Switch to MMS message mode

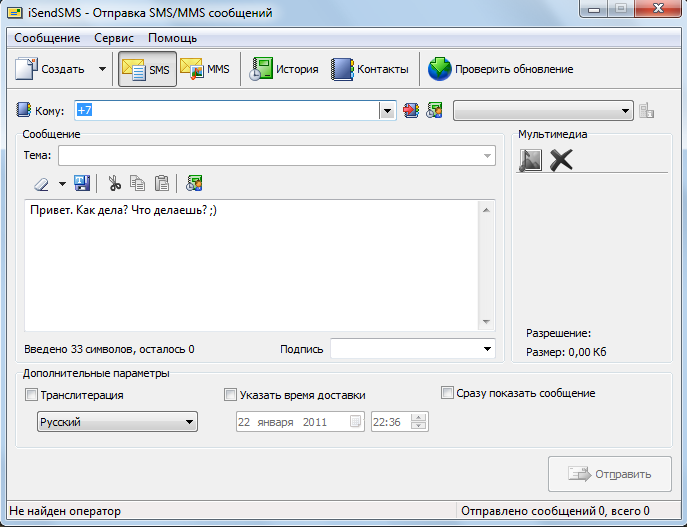pyautogui.click(x=205, y=69)
